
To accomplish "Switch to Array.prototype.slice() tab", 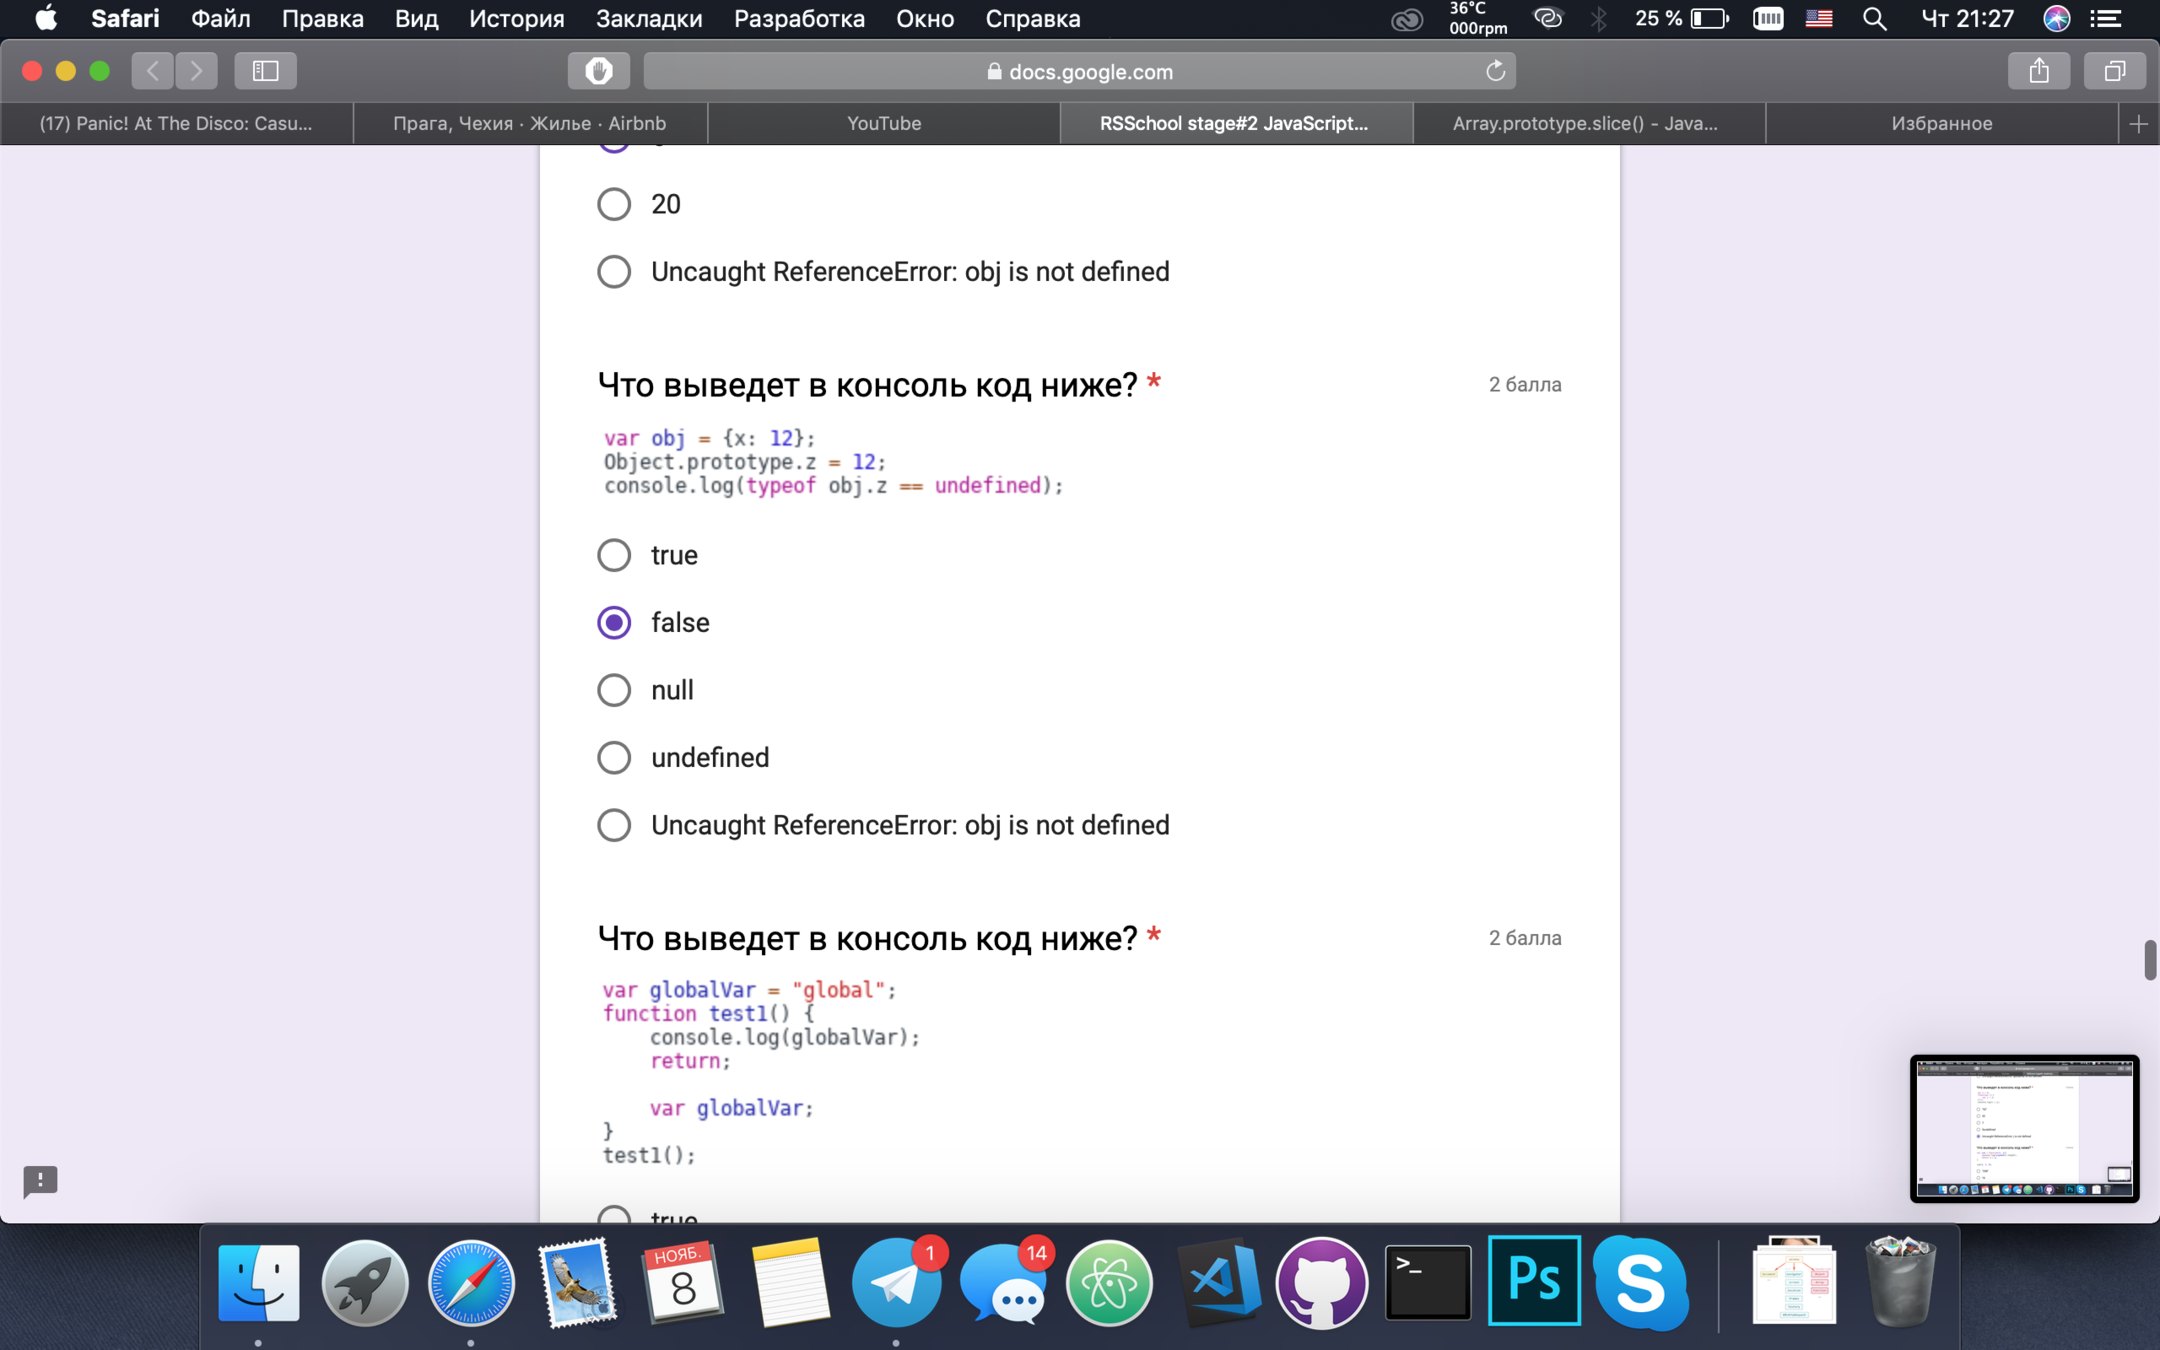I will [1585, 124].
